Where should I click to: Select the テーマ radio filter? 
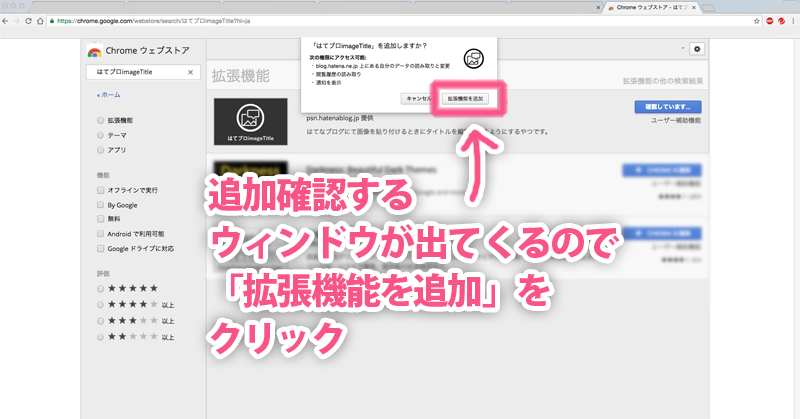click(x=101, y=135)
